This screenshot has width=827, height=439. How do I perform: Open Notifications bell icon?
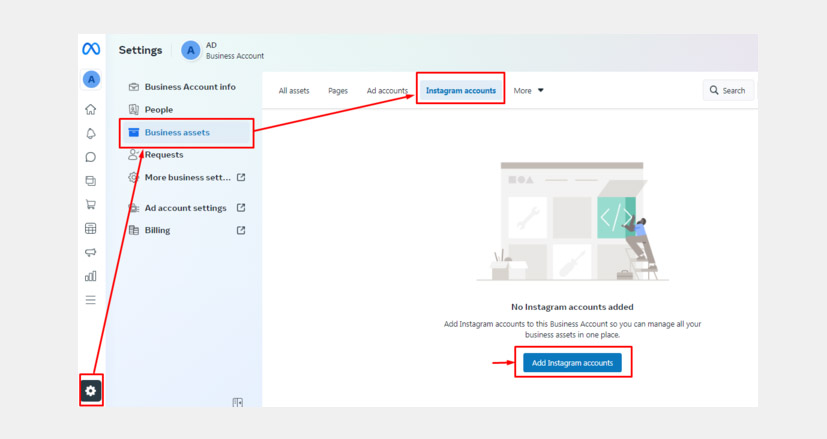(x=91, y=133)
